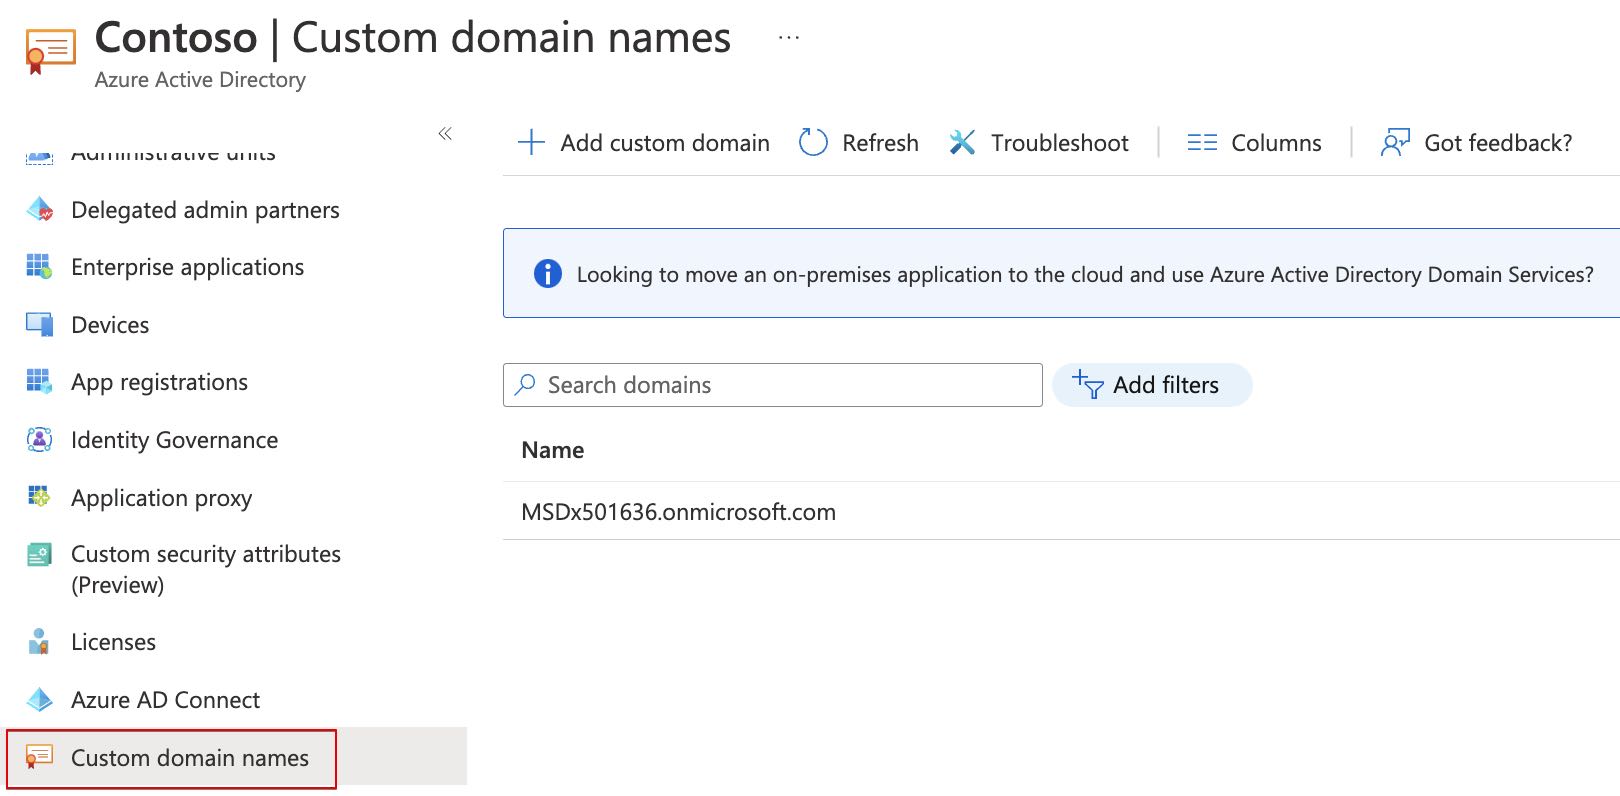Image resolution: width=1620 pixels, height=796 pixels.
Task: Open the Azure AD Domain Services banner
Action: (1061, 273)
